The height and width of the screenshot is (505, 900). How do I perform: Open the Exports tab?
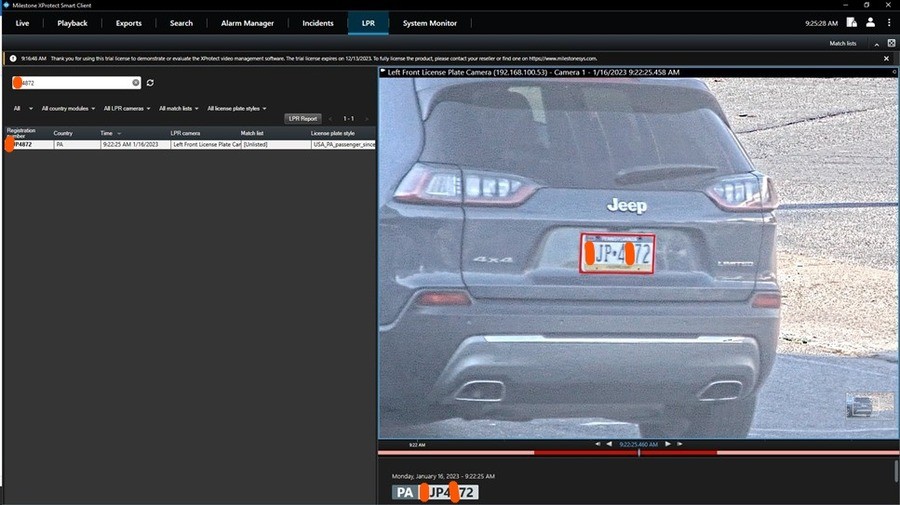(x=129, y=23)
